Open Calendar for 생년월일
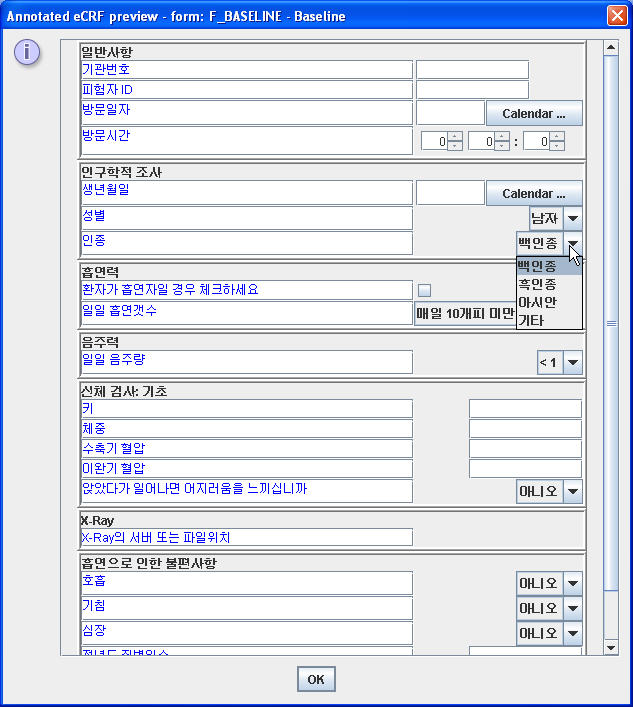 tap(534, 193)
